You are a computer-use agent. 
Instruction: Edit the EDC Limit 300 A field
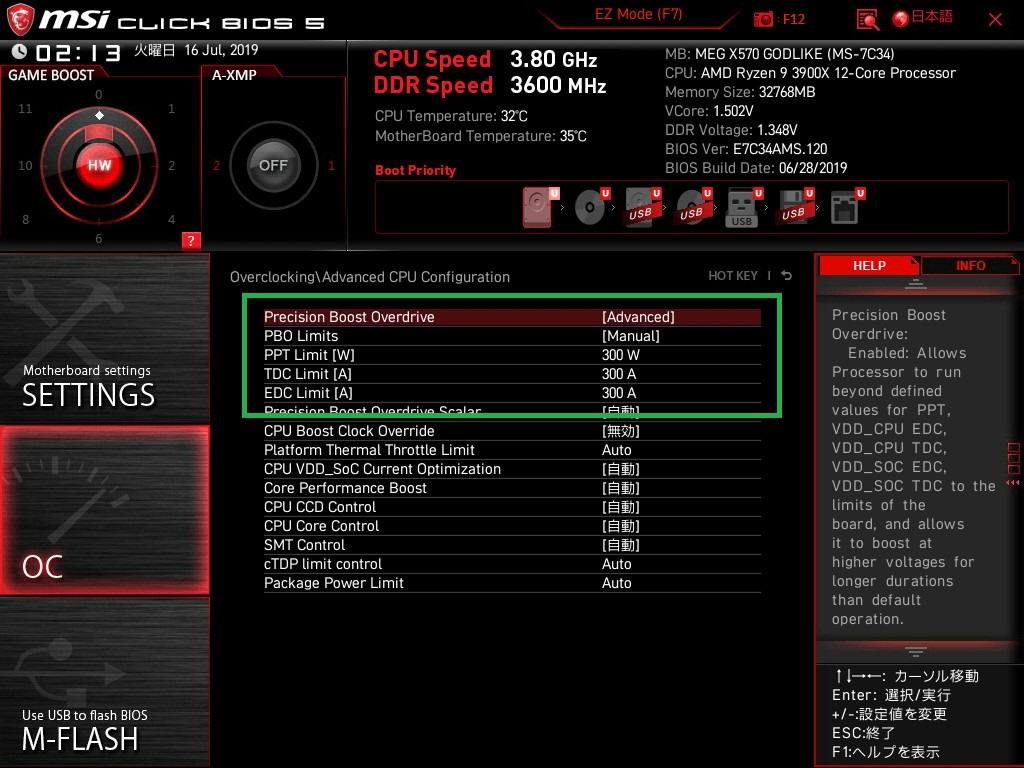click(x=618, y=392)
